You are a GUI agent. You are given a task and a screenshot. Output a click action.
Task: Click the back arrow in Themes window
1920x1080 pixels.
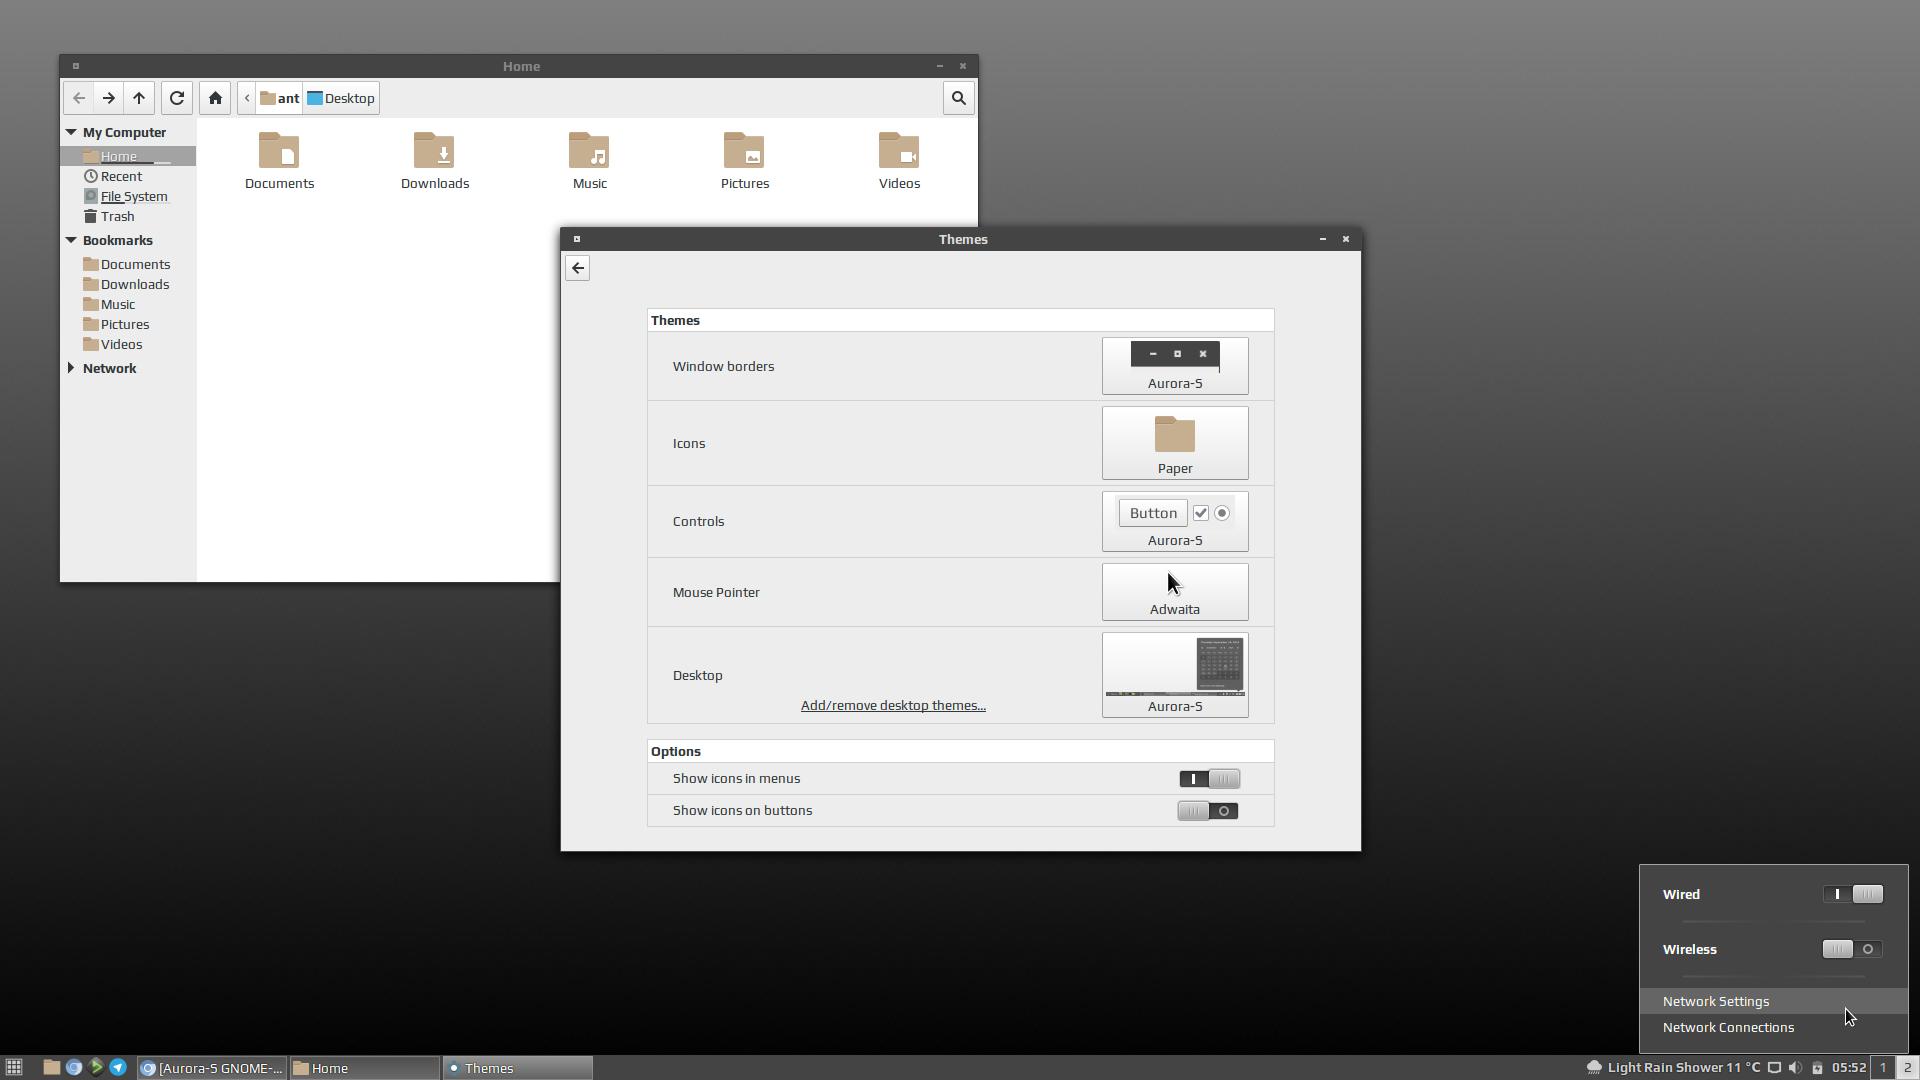[578, 268]
